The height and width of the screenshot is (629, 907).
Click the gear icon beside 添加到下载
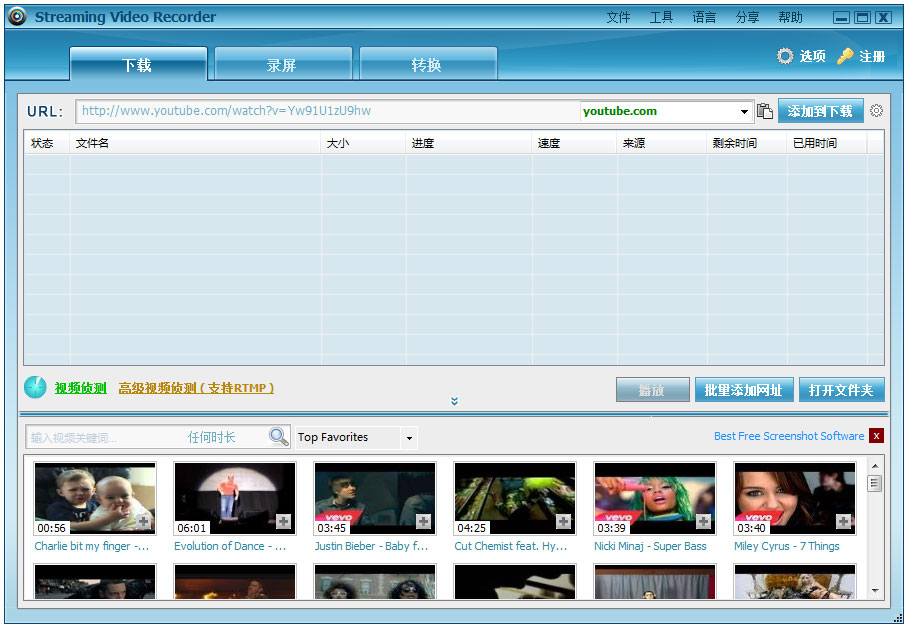tap(876, 111)
